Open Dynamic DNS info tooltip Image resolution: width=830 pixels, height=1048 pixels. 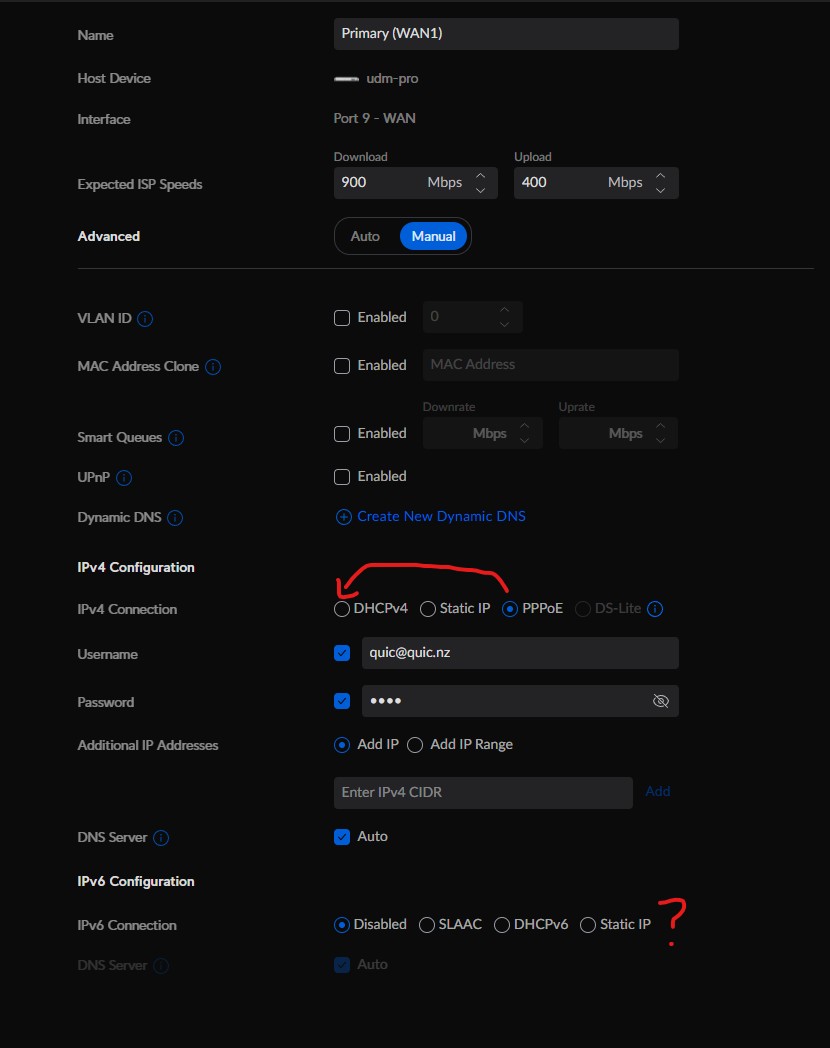click(175, 518)
